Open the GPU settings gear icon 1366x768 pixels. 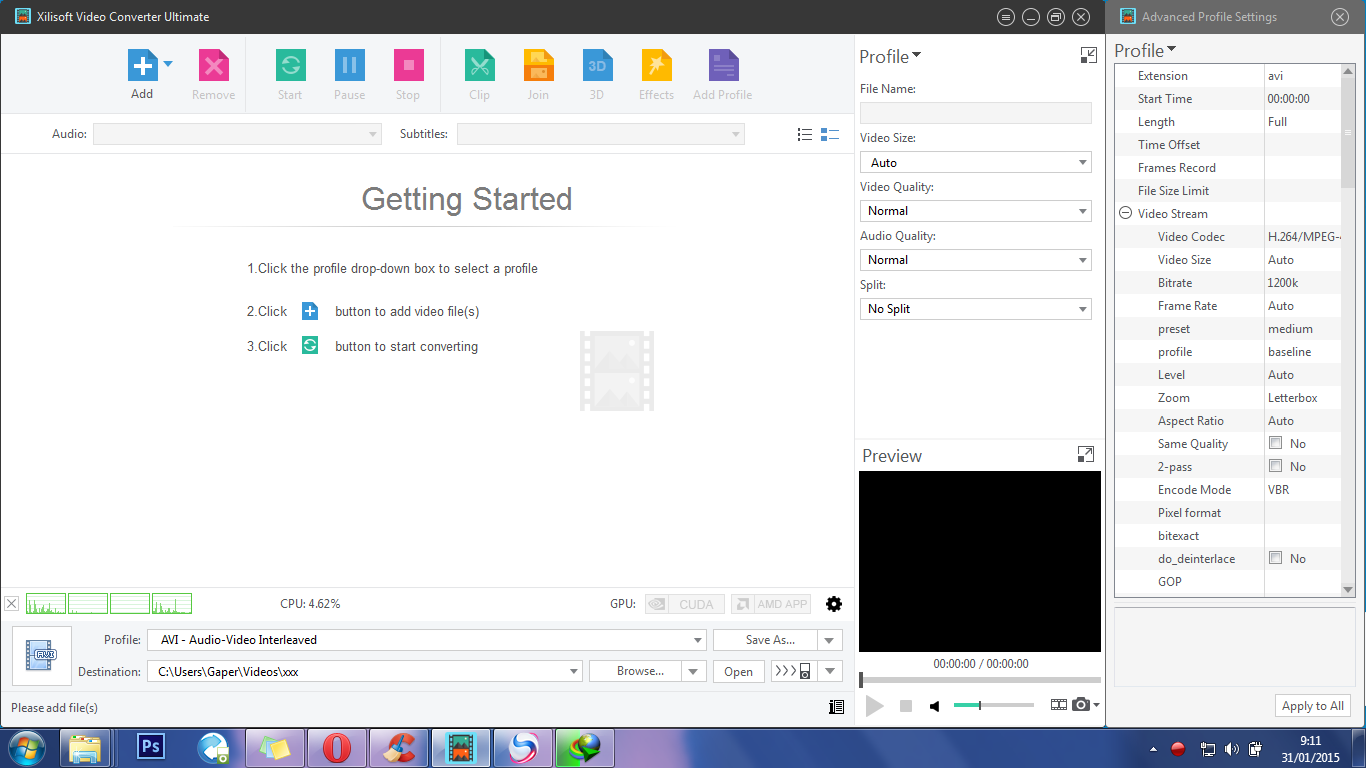click(833, 603)
